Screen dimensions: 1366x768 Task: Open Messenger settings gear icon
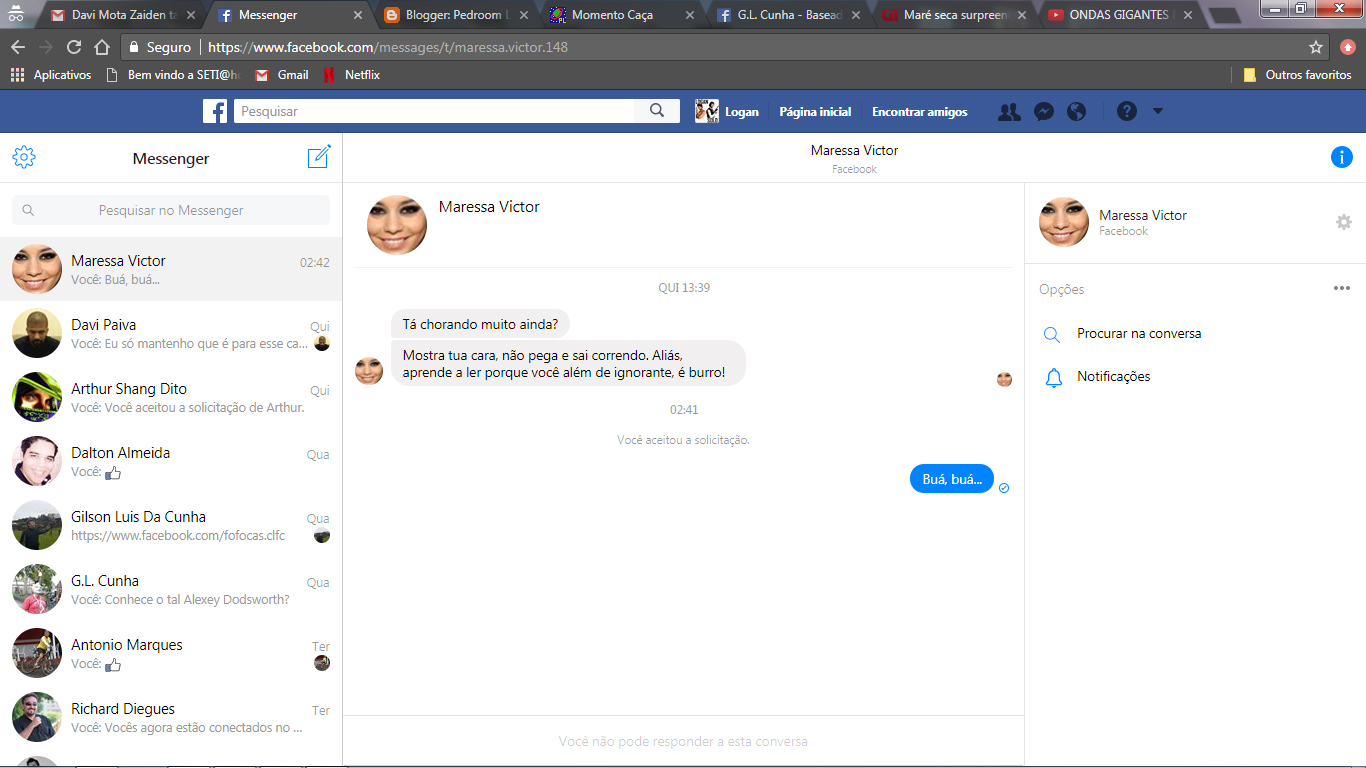pyautogui.click(x=24, y=157)
